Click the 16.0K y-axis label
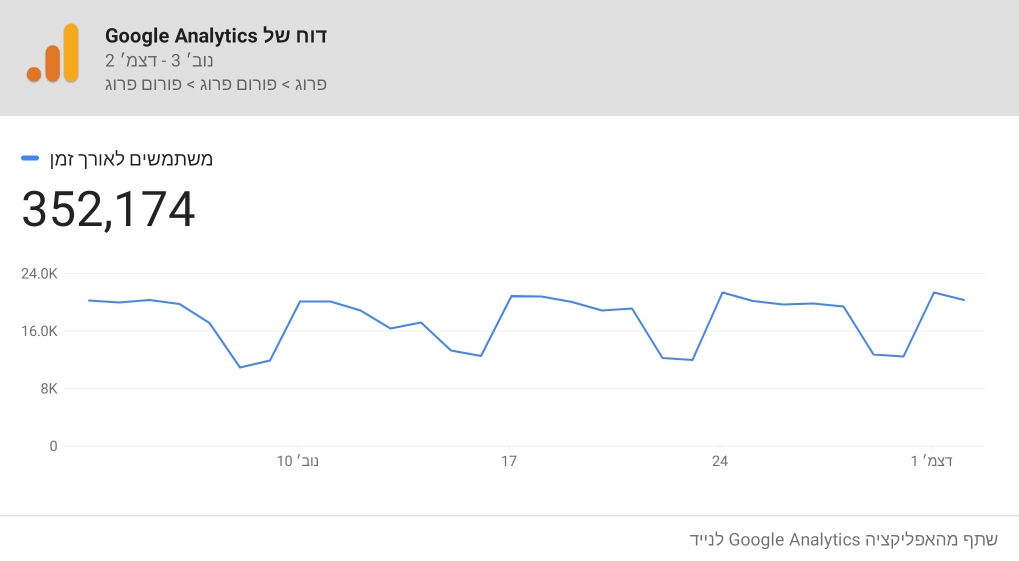Viewport: 1019px width, 561px height. (41, 331)
